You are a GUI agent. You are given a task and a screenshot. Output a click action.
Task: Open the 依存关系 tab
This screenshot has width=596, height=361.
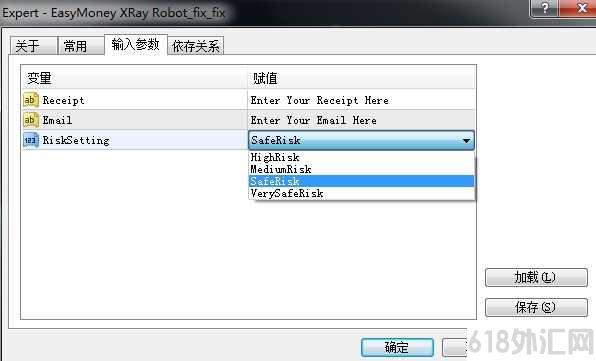(196, 46)
